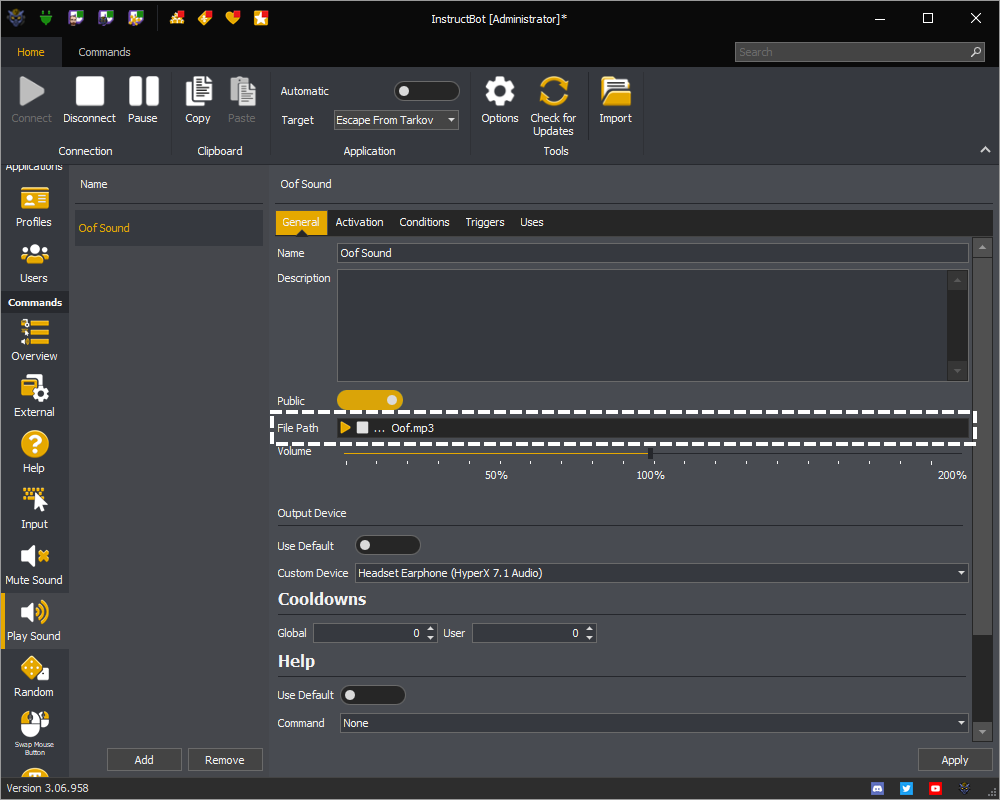Image resolution: width=1000 pixels, height=800 pixels.
Task: Open the Conditions tab
Action: pyautogui.click(x=424, y=222)
